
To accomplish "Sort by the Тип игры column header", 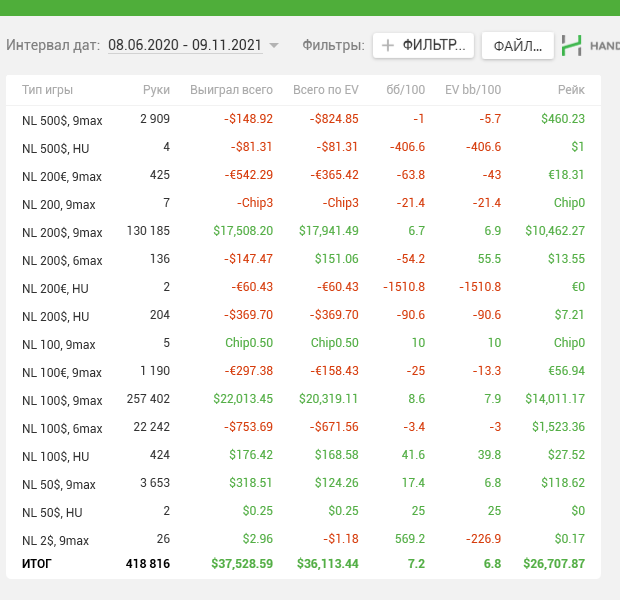I will click(47, 90).
